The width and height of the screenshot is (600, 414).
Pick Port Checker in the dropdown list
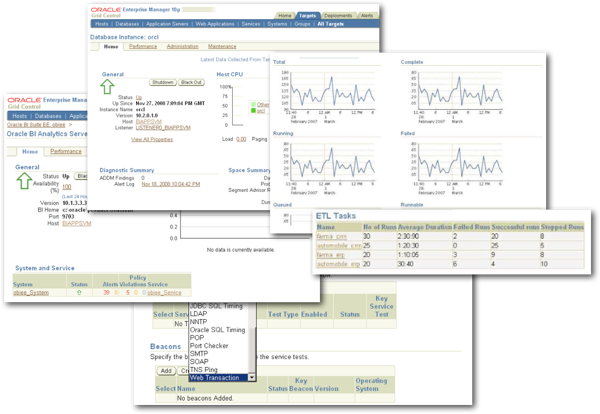click(209, 346)
